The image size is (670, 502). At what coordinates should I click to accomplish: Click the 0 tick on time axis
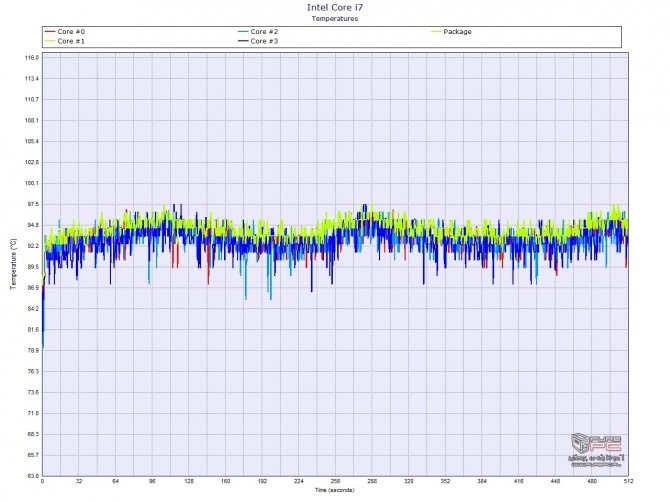[x=42, y=481]
